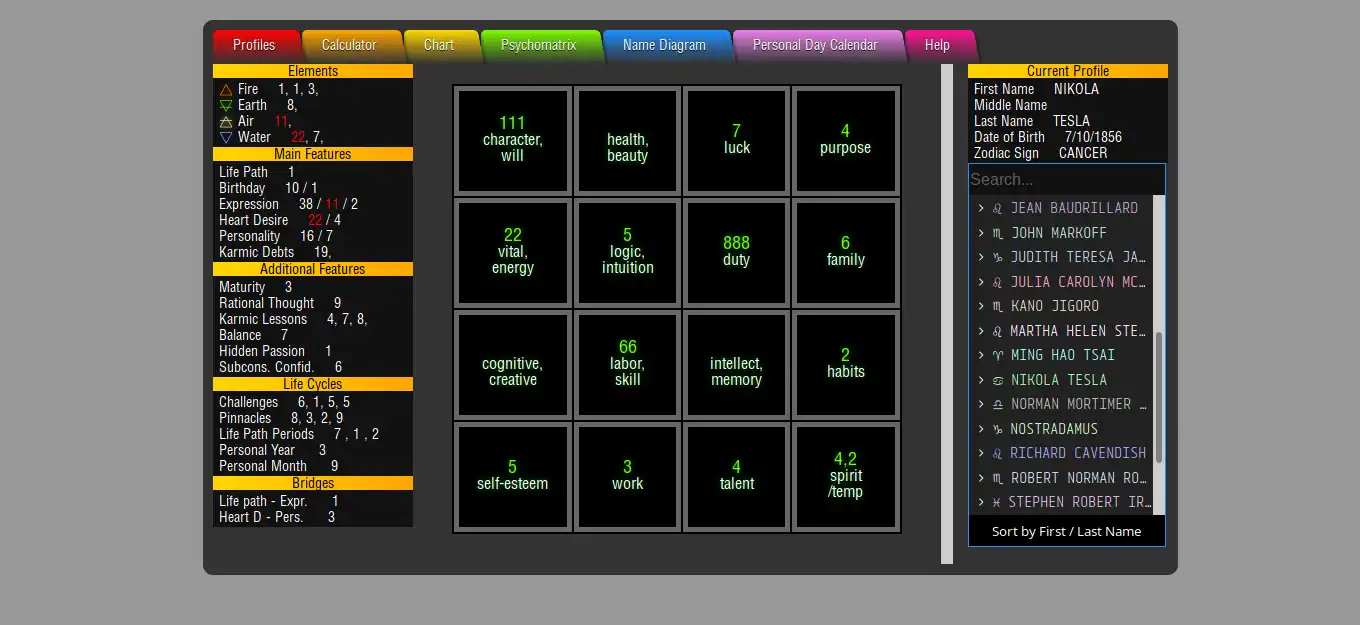Expand the NOSTRADAMUS profile entry
The width and height of the screenshot is (1360, 625).
point(981,429)
